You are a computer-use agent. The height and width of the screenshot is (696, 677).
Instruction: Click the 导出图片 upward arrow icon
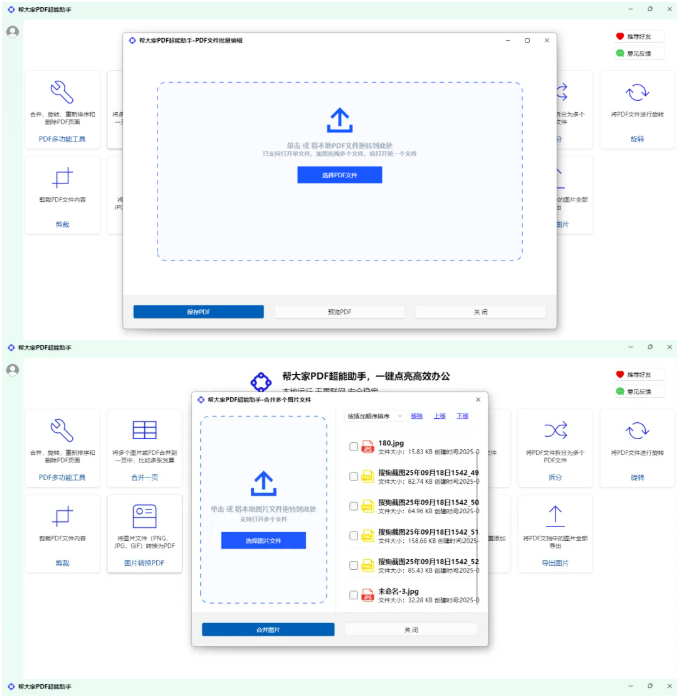555,516
